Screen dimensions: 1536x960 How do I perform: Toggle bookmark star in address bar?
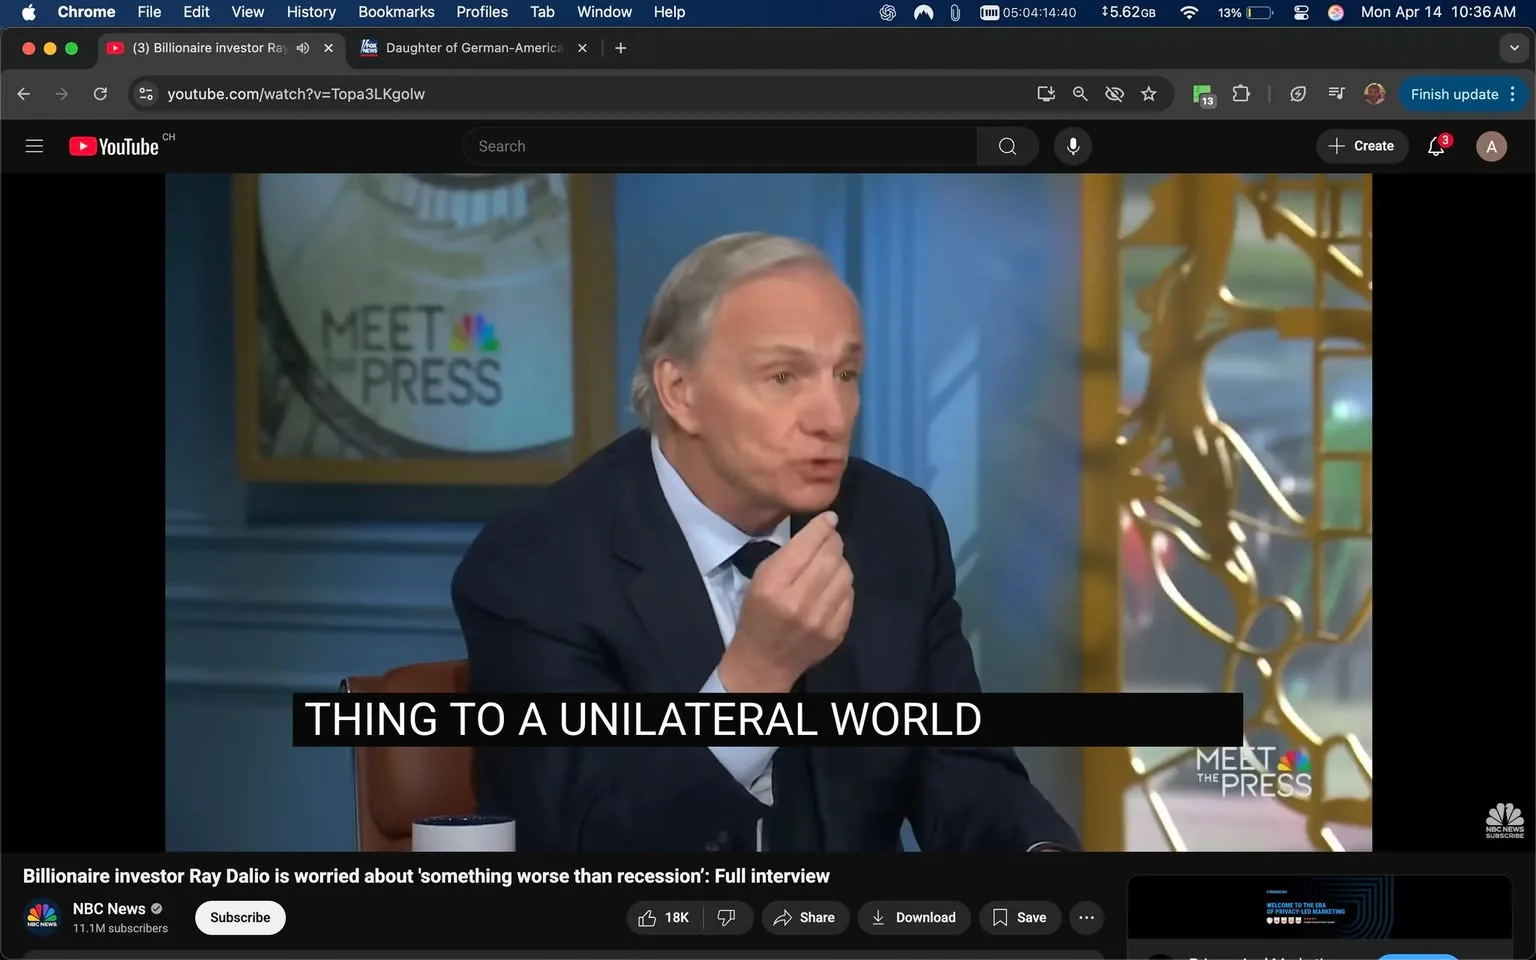tap(1148, 93)
